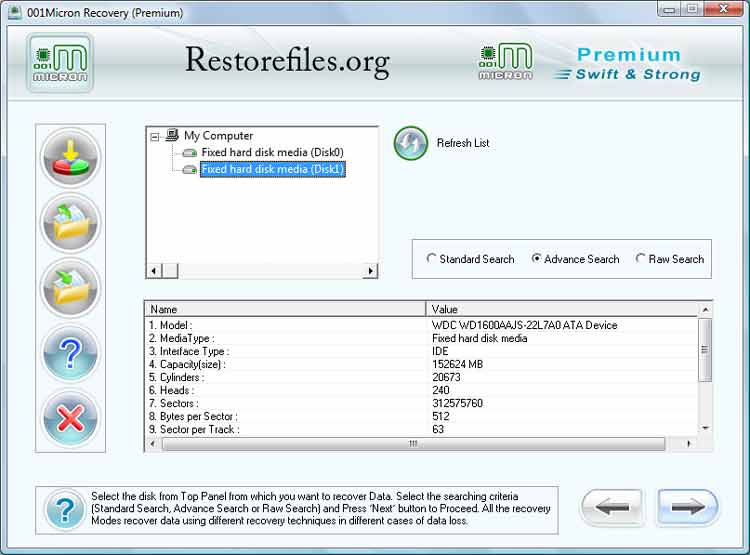
Task: Click the '6. Heads :' row
Action: (x=421, y=390)
